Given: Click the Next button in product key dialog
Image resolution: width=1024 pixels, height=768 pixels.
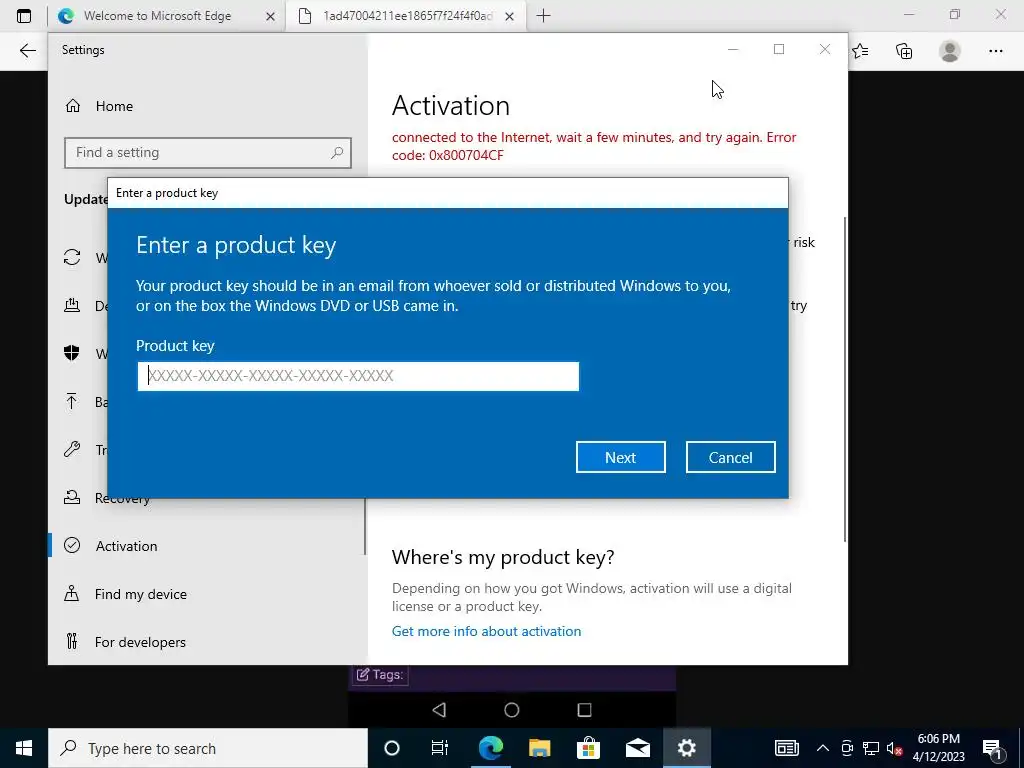Looking at the screenshot, I should tap(620, 457).
